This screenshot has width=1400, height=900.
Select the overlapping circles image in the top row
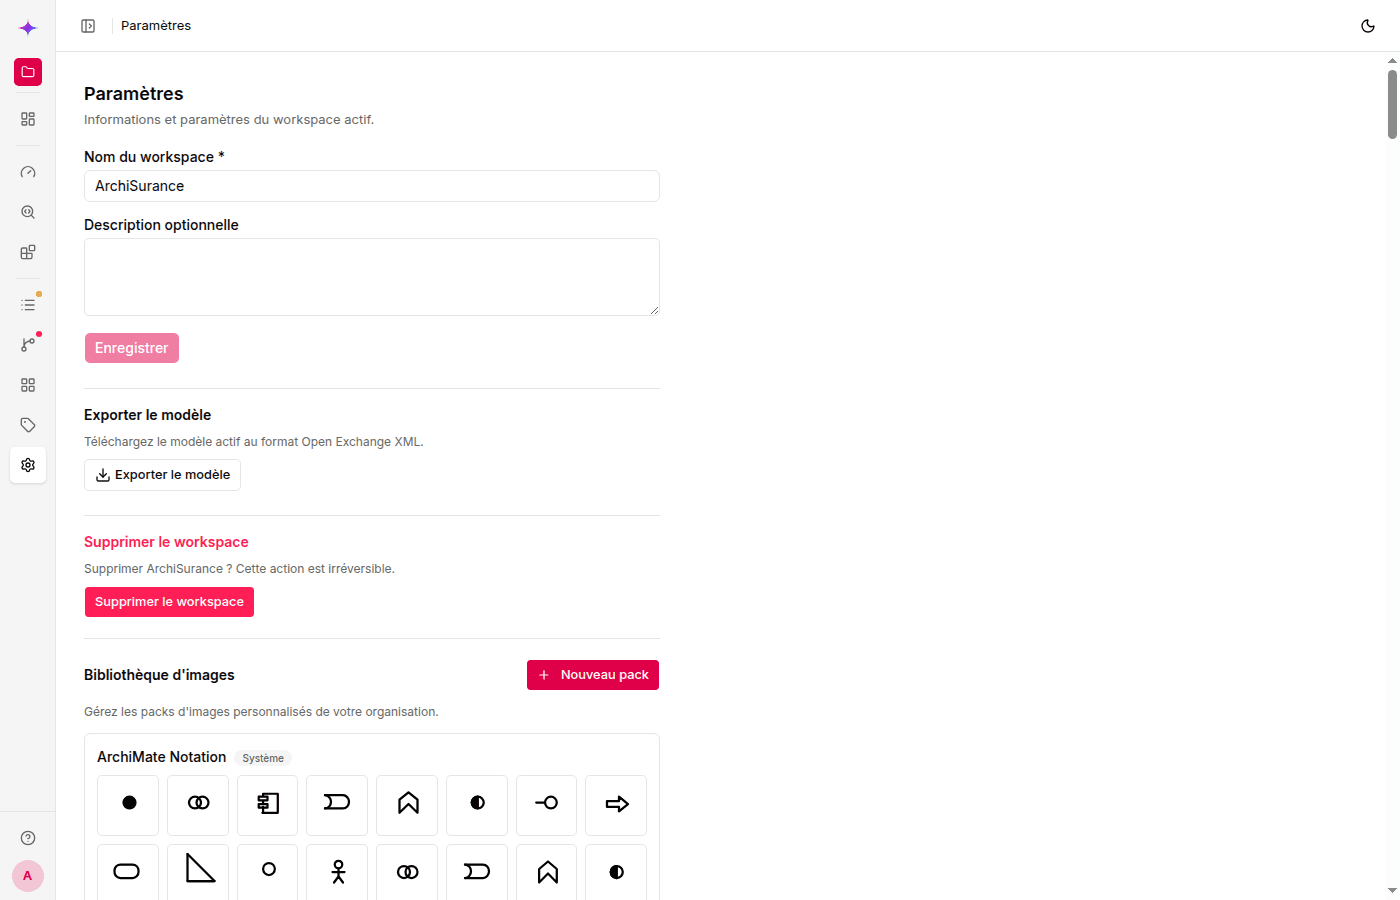tap(198, 805)
